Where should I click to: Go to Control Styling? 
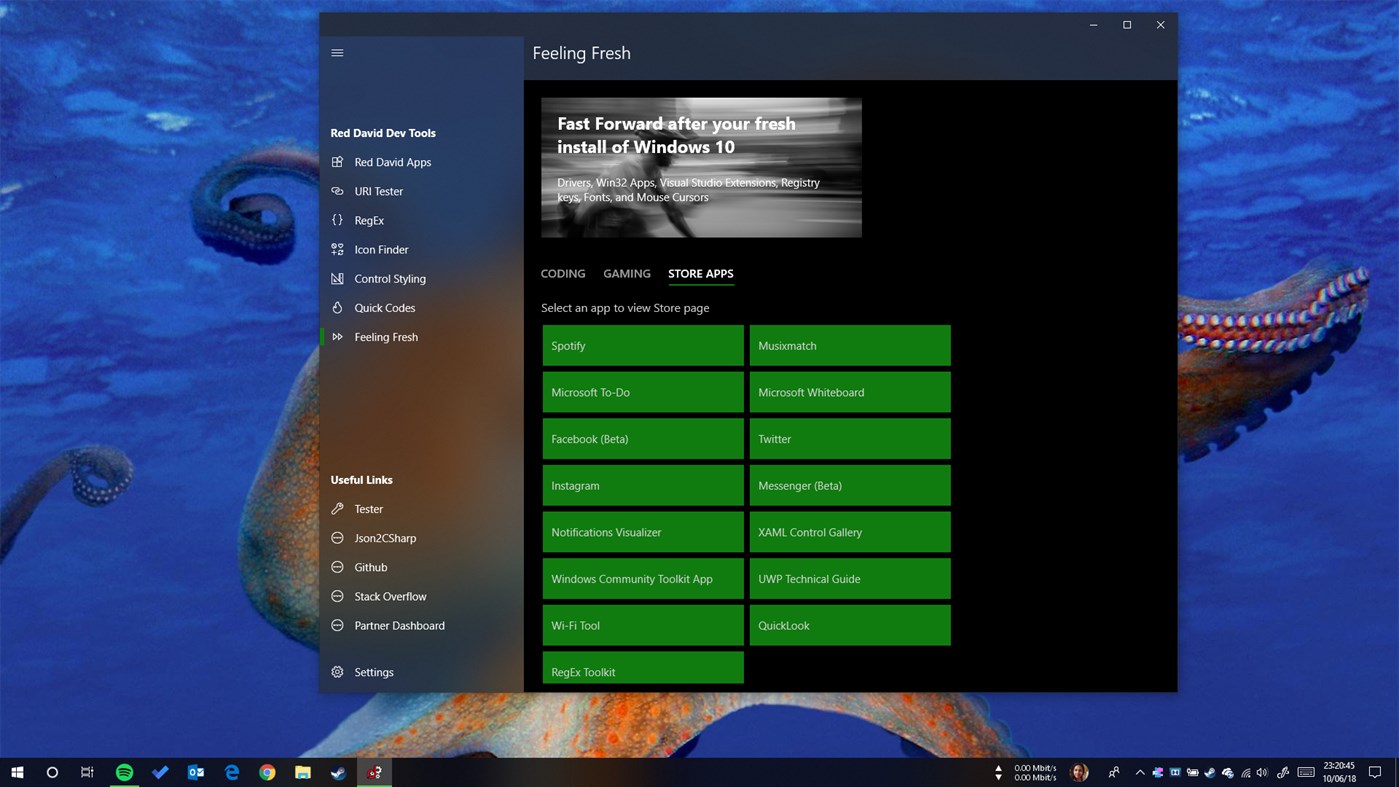click(x=421, y=278)
